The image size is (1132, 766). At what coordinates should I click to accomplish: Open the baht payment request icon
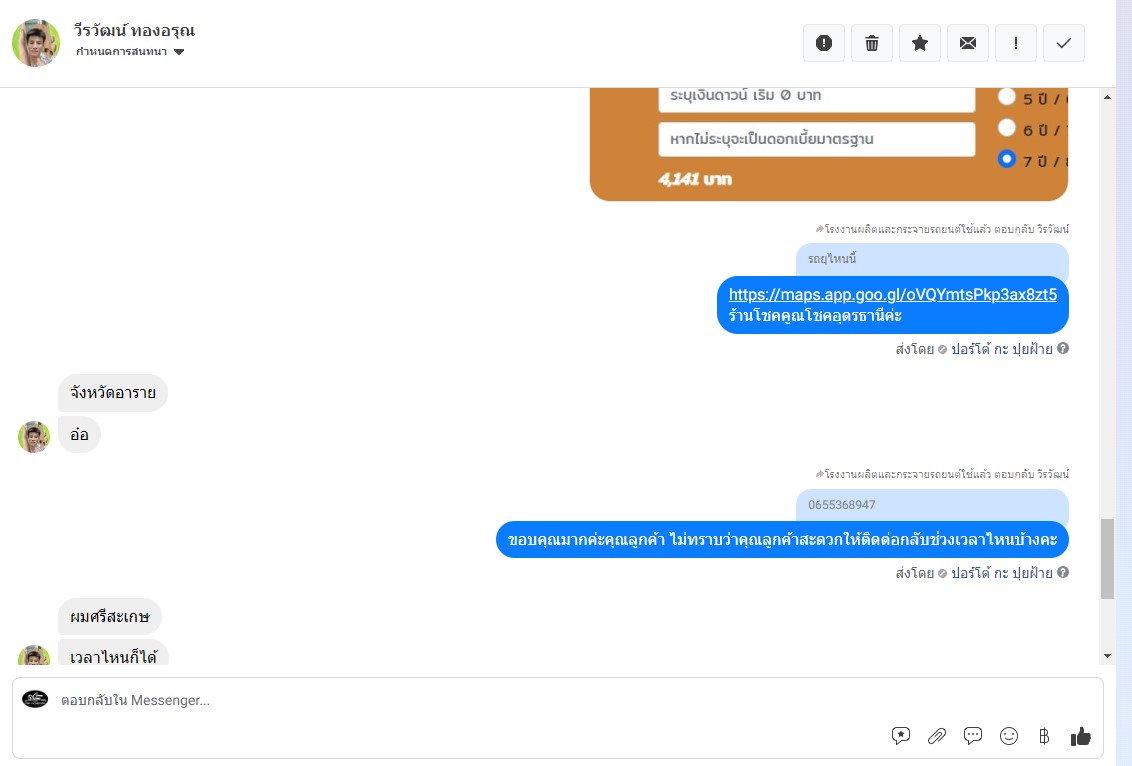pos(1044,736)
